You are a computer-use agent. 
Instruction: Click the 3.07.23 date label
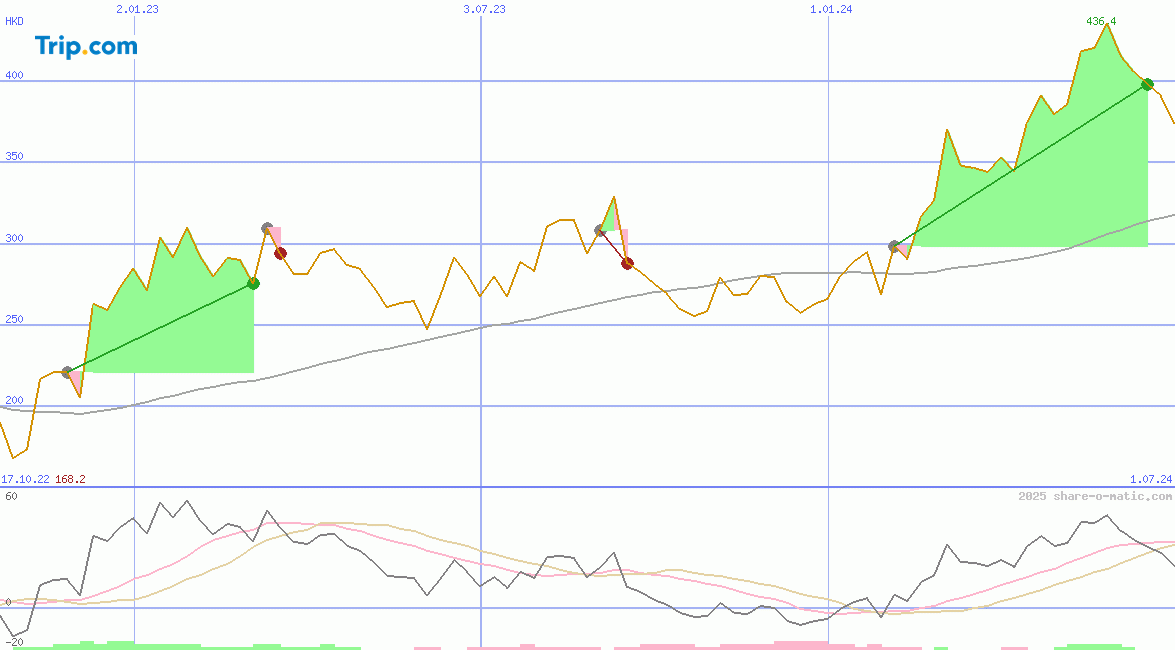[x=484, y=9]
